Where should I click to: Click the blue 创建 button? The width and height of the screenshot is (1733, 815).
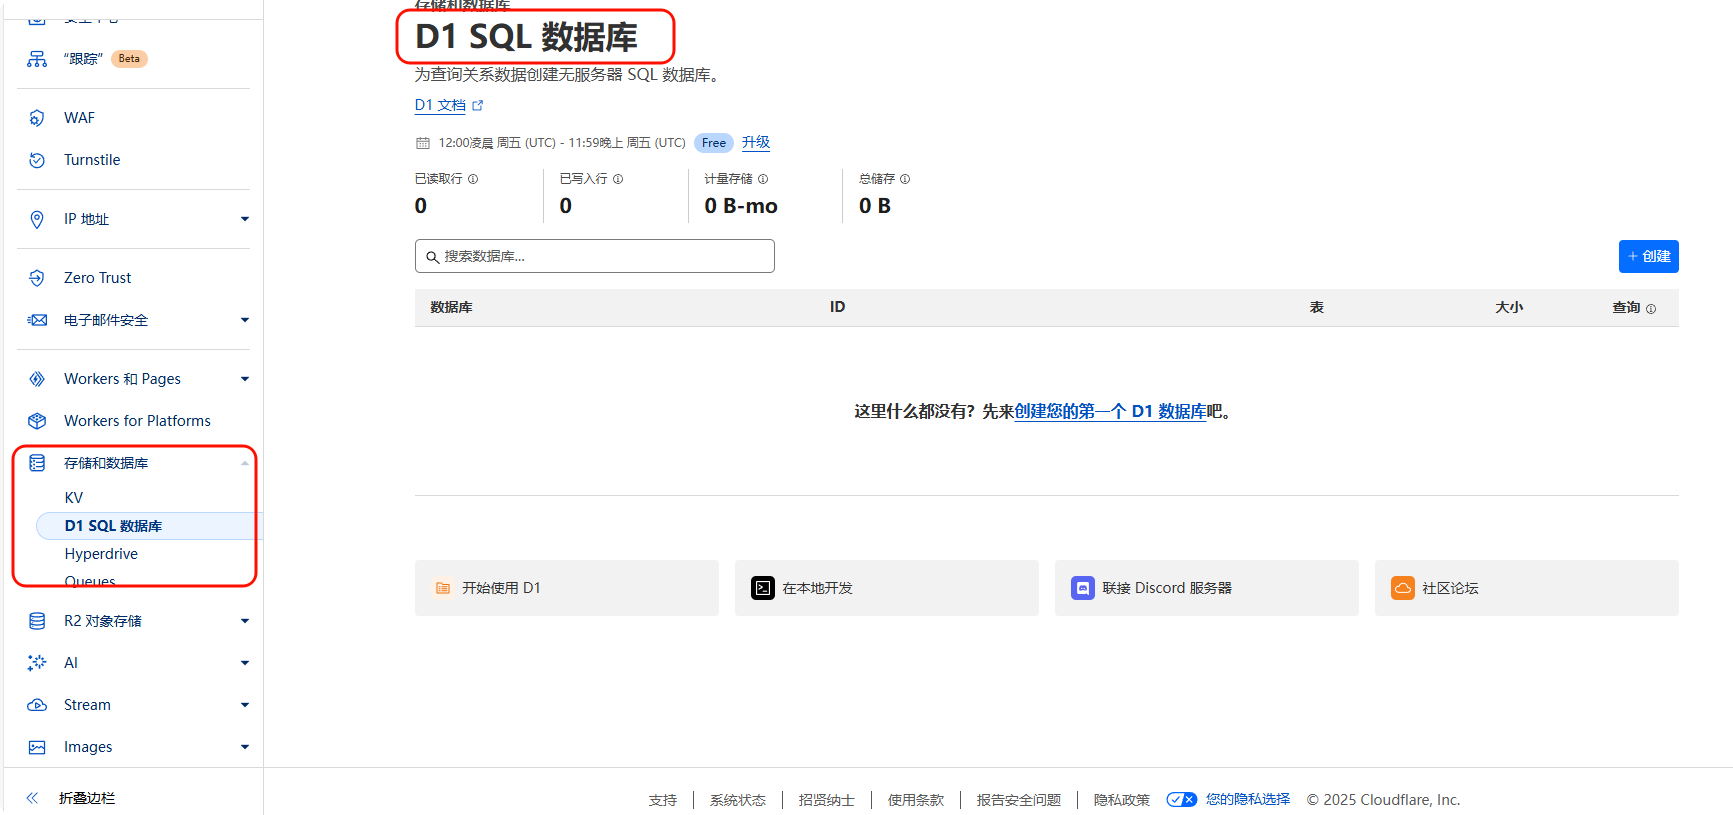pyautogui.click(x=1649, y=256)
